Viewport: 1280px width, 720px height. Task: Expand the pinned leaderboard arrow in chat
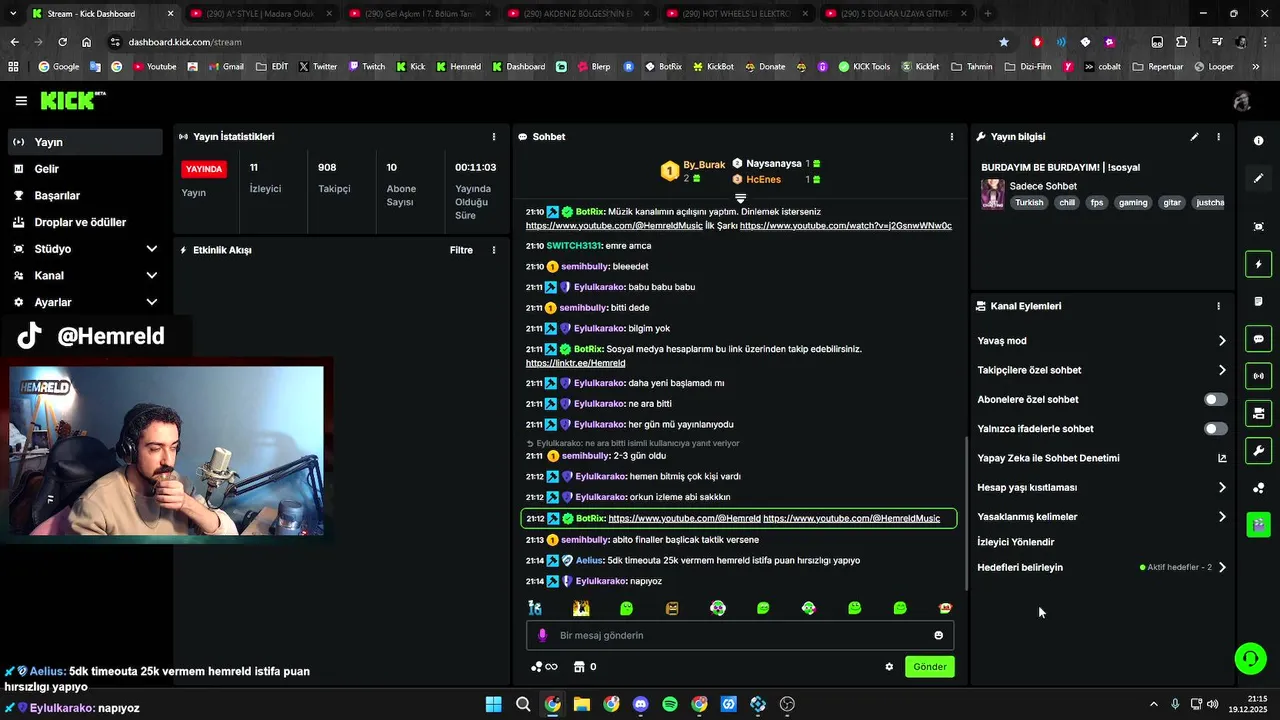[740, 198]
